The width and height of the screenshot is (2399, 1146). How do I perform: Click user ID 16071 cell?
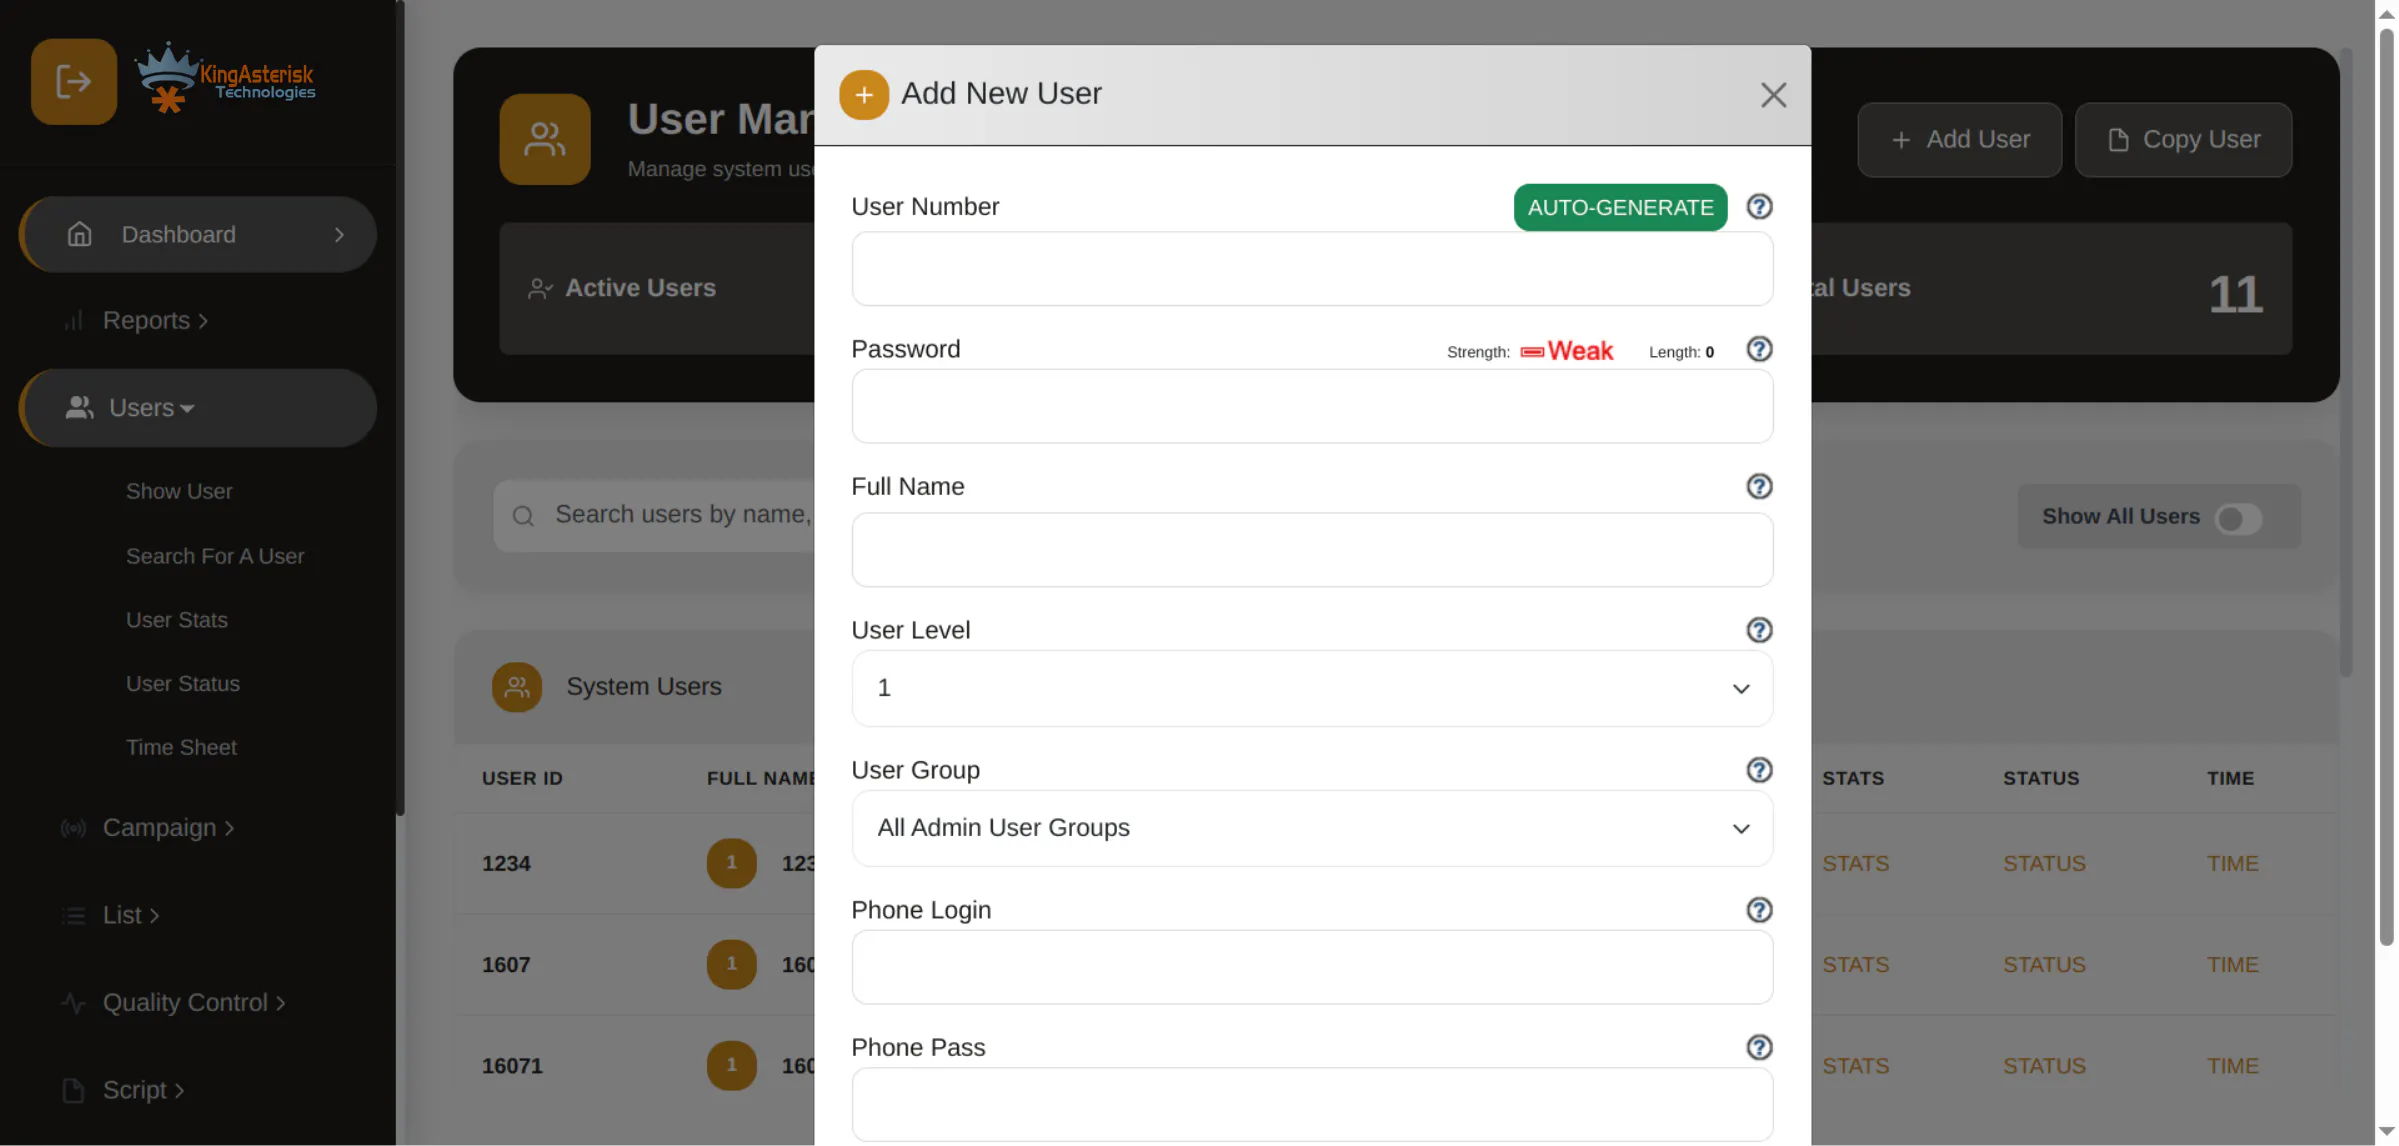(x=512, y=1065)
